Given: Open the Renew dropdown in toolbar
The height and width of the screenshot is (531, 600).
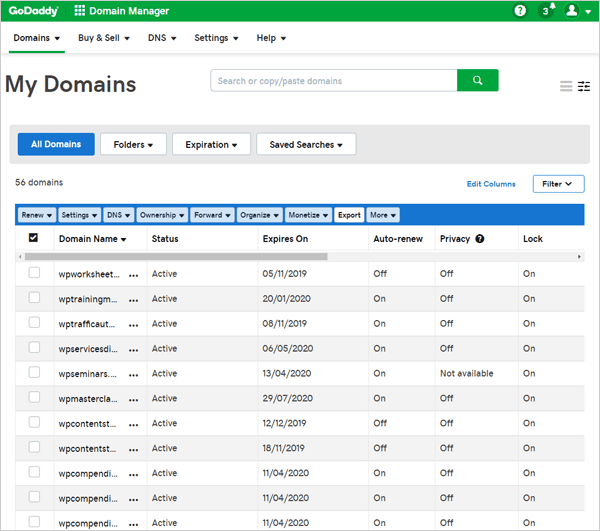Looking at the screenshot, I should (37, 215).
